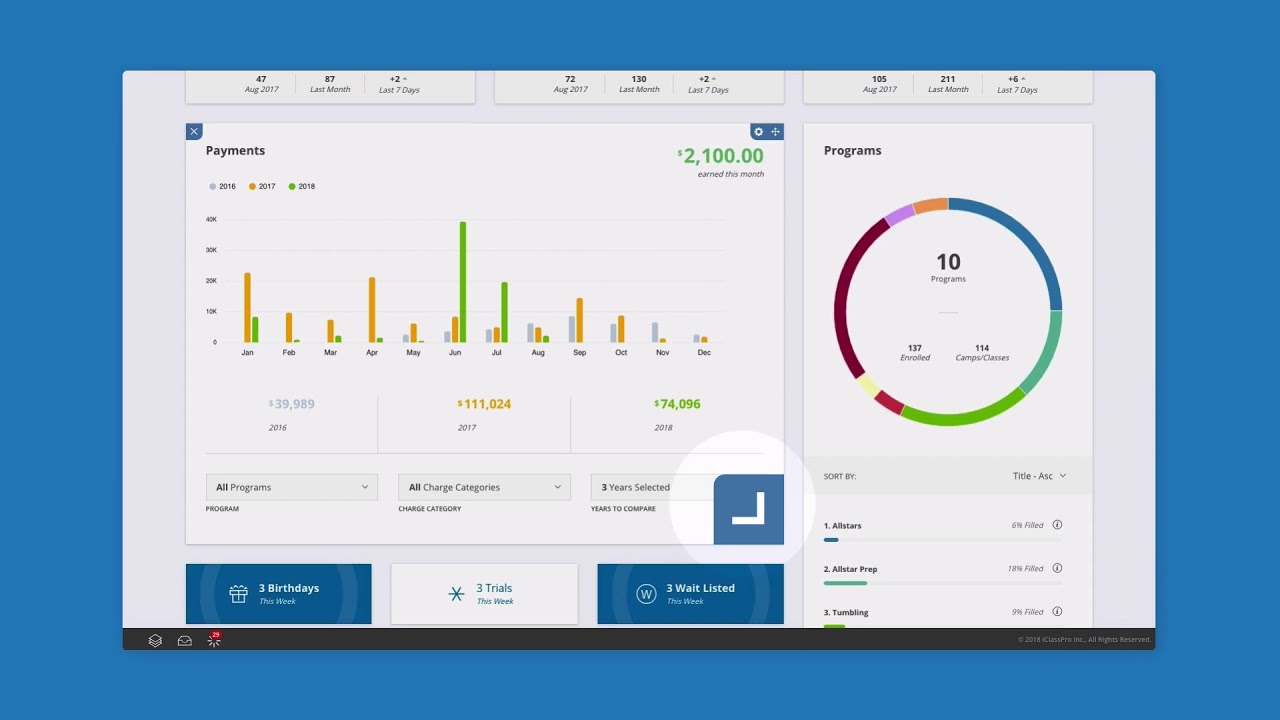The height and width of the screenshot is (720, 1280).
Task: Select the 1. Allstars program row
Action: tap(943, 530)
